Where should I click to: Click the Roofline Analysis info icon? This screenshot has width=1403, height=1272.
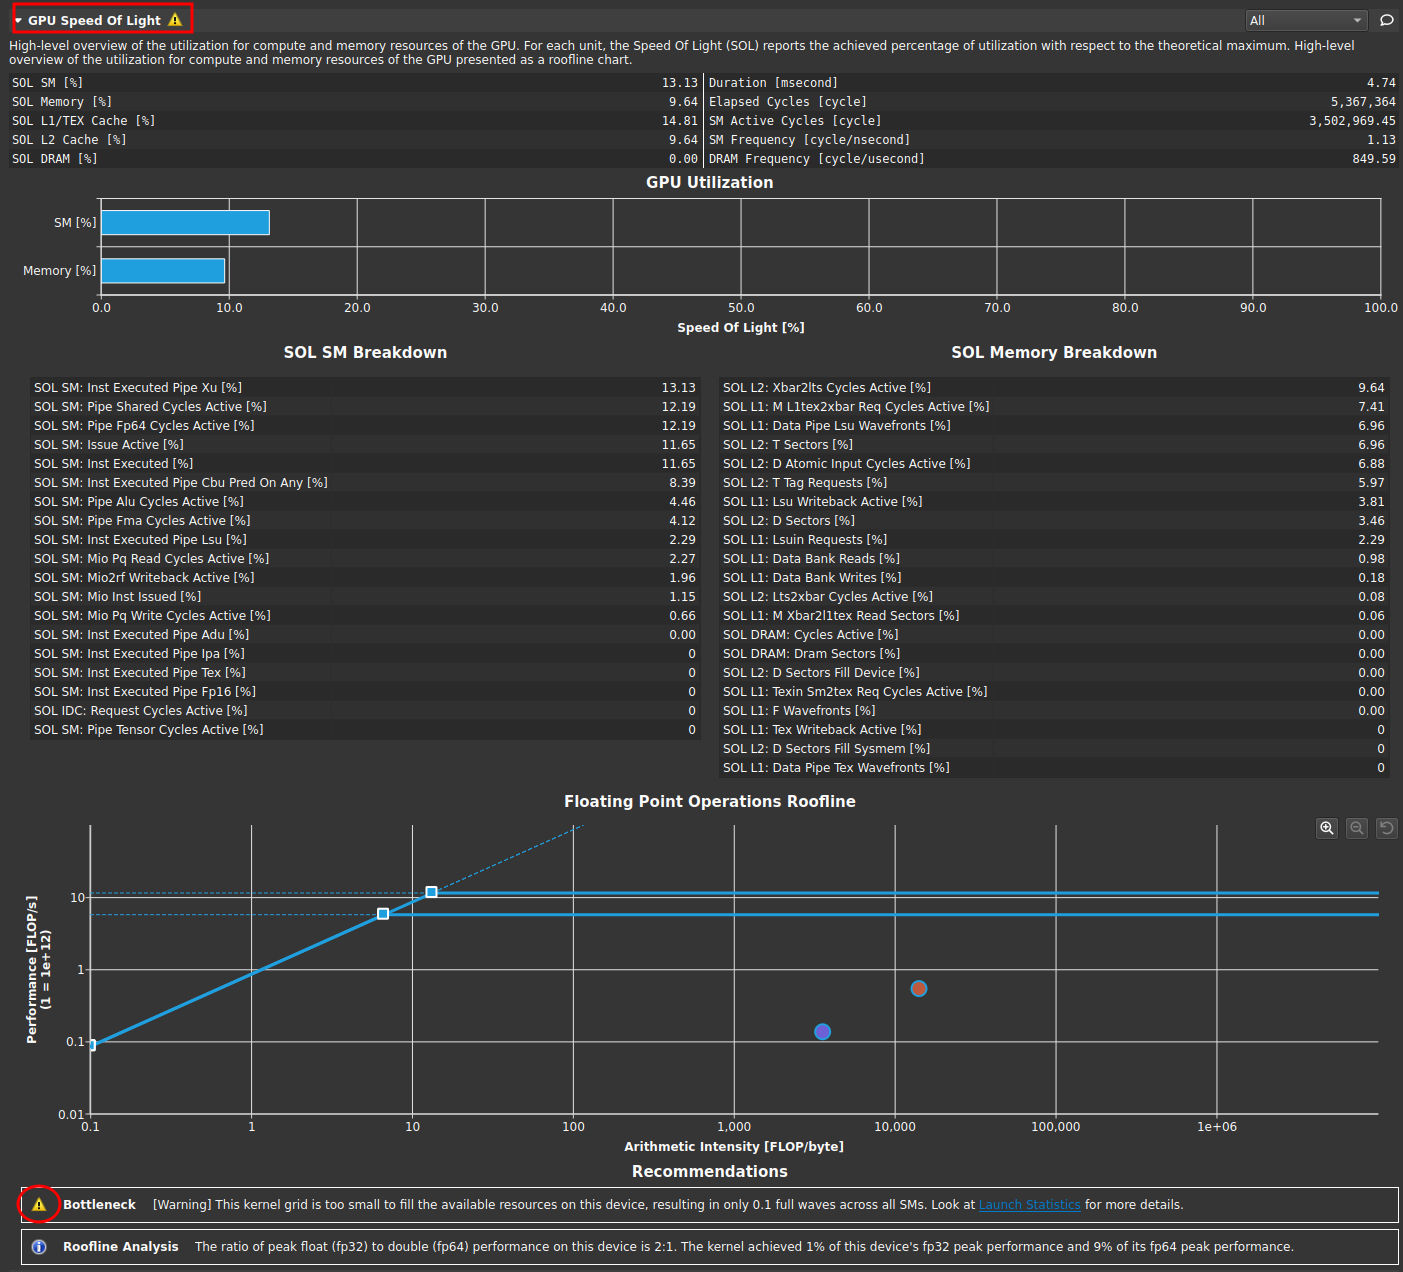pyautogui.click(x=39, y=1247)
